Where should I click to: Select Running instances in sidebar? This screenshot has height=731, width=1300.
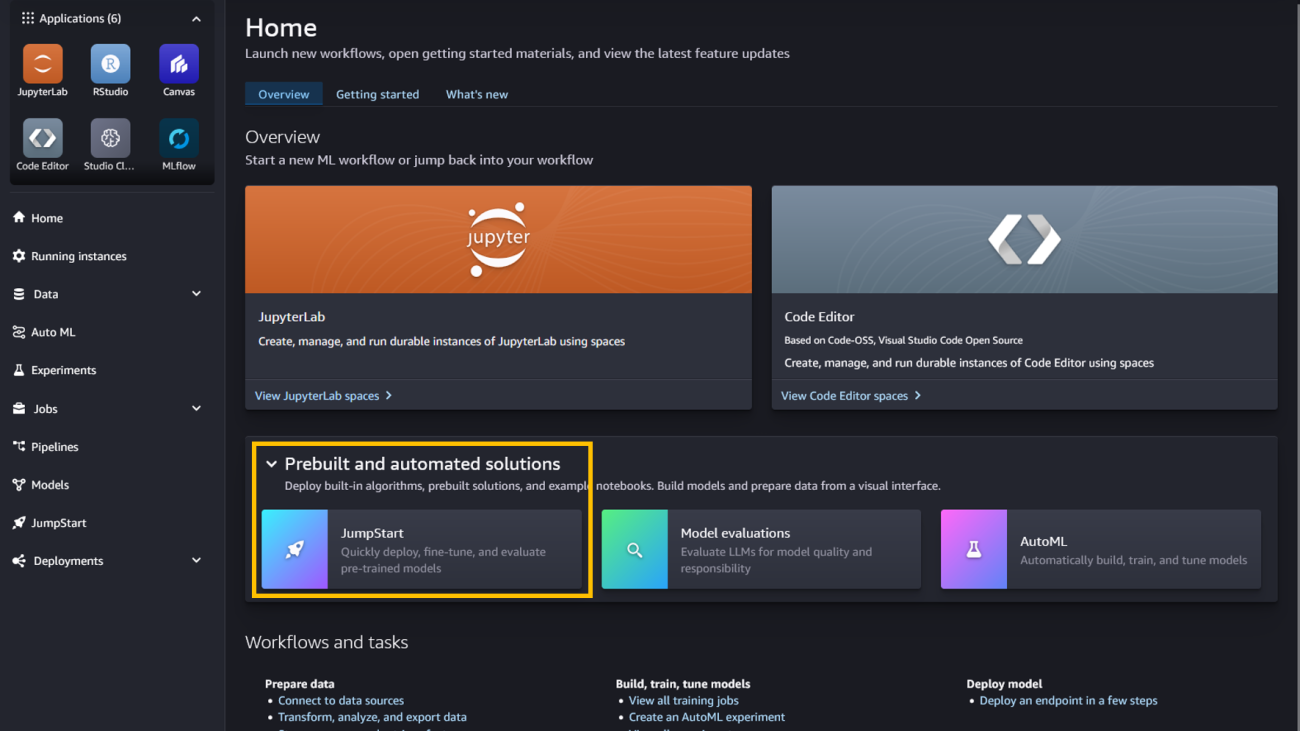click(x=79, y=256)
